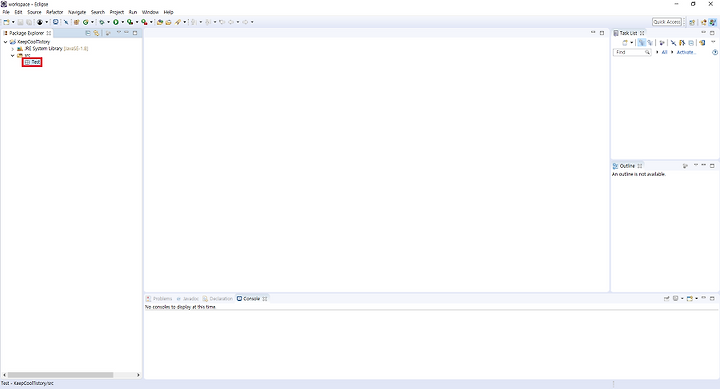This screenshot has width=720, height=389.
Task: Open the Window menu
Action: coord(150,12)
